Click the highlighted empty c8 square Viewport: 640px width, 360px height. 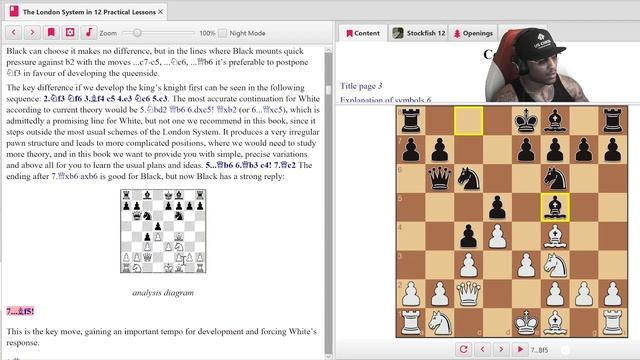tap(469, 121)
